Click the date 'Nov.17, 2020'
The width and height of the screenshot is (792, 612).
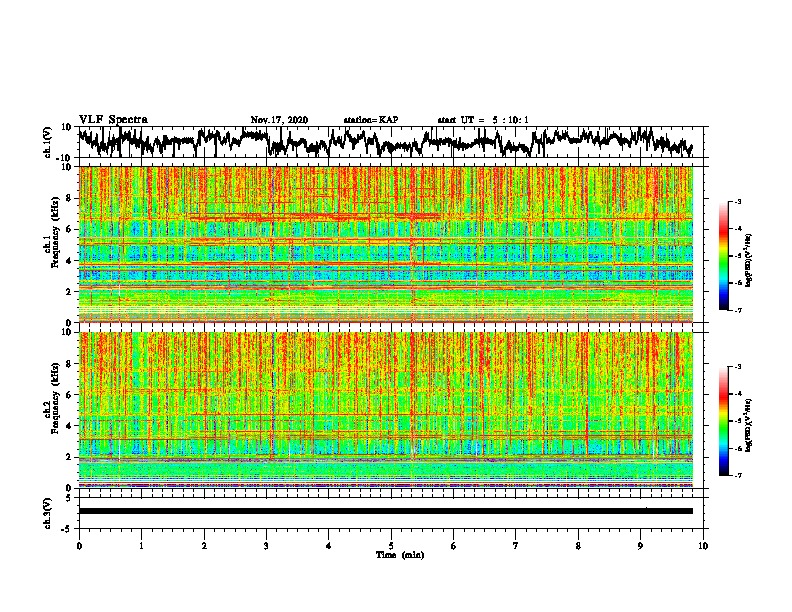pos(279,120)
